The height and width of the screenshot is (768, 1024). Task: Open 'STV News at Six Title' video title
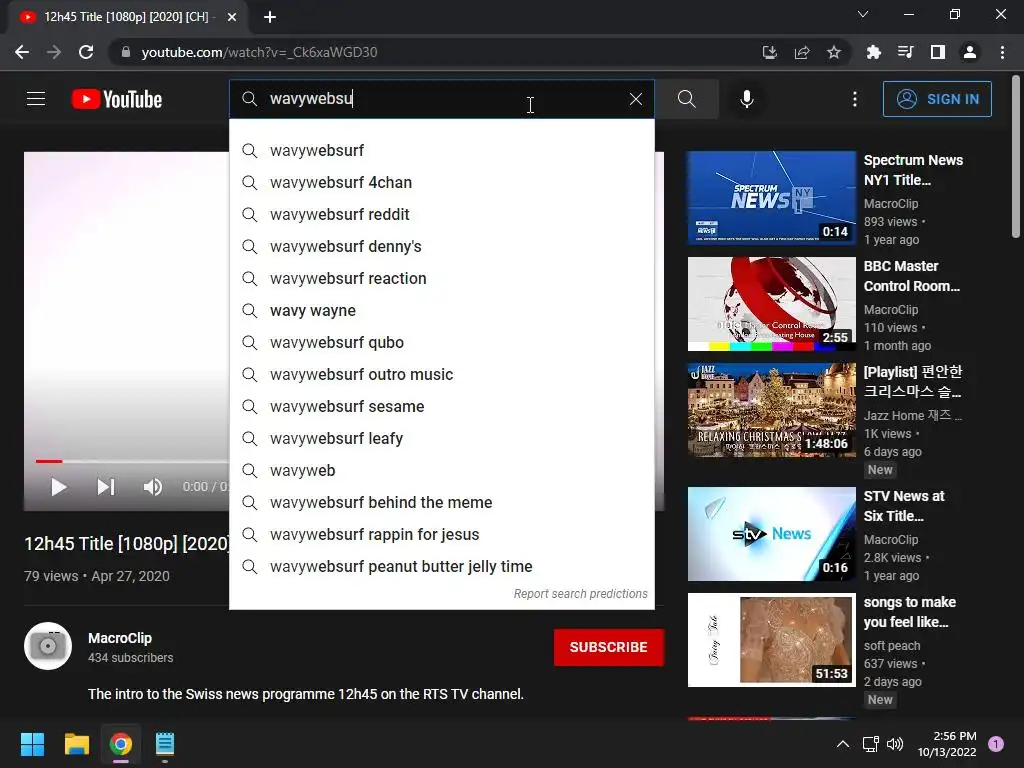coord(904,506)
